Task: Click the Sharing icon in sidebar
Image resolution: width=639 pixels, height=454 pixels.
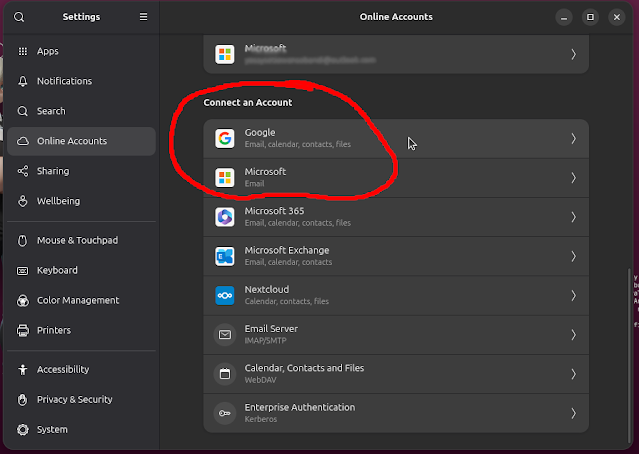Action: (x=23, y=171)
